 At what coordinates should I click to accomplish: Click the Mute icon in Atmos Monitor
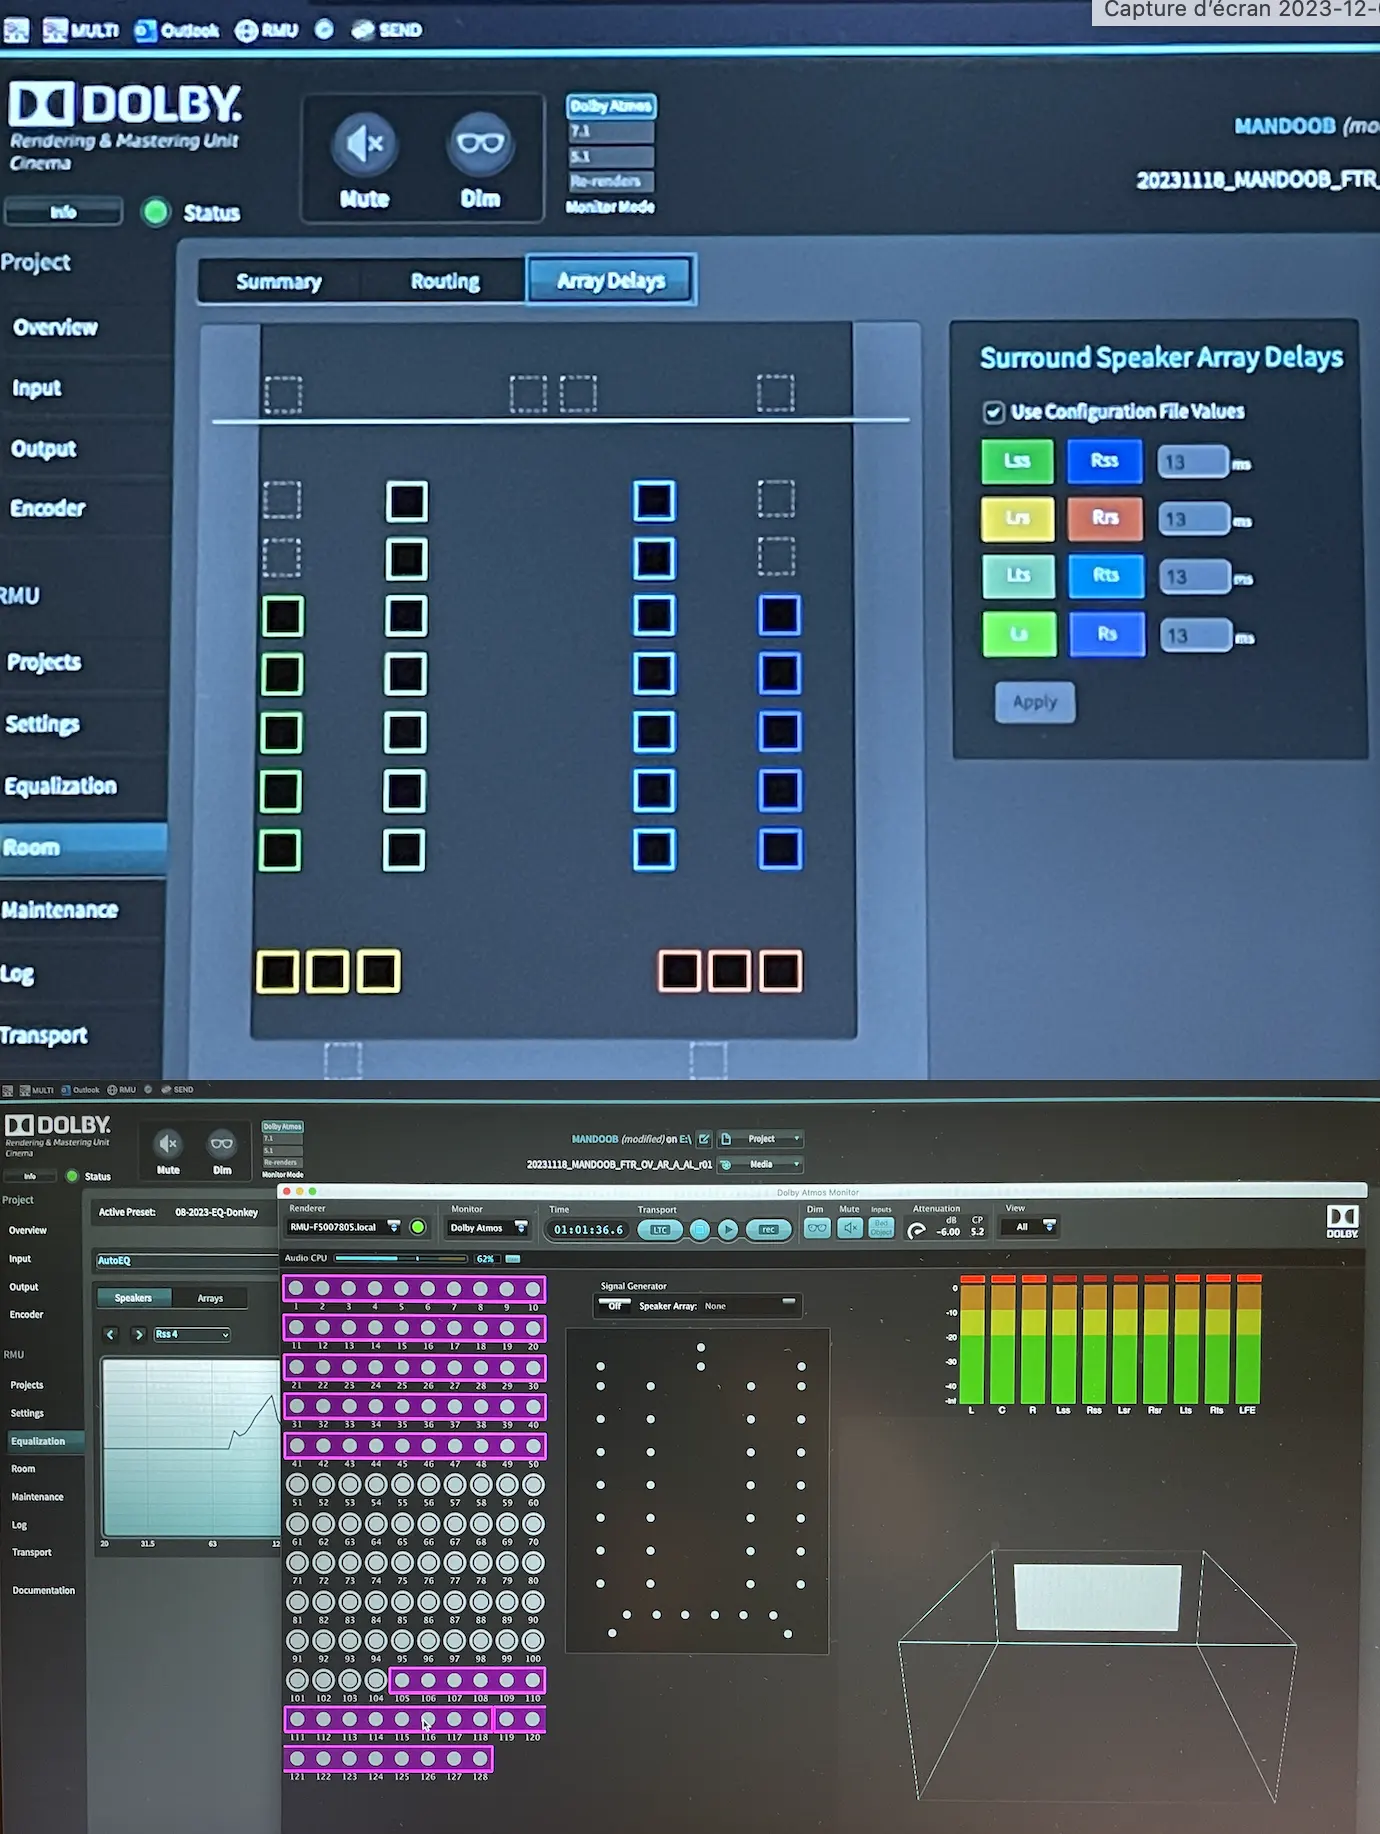849,1229
